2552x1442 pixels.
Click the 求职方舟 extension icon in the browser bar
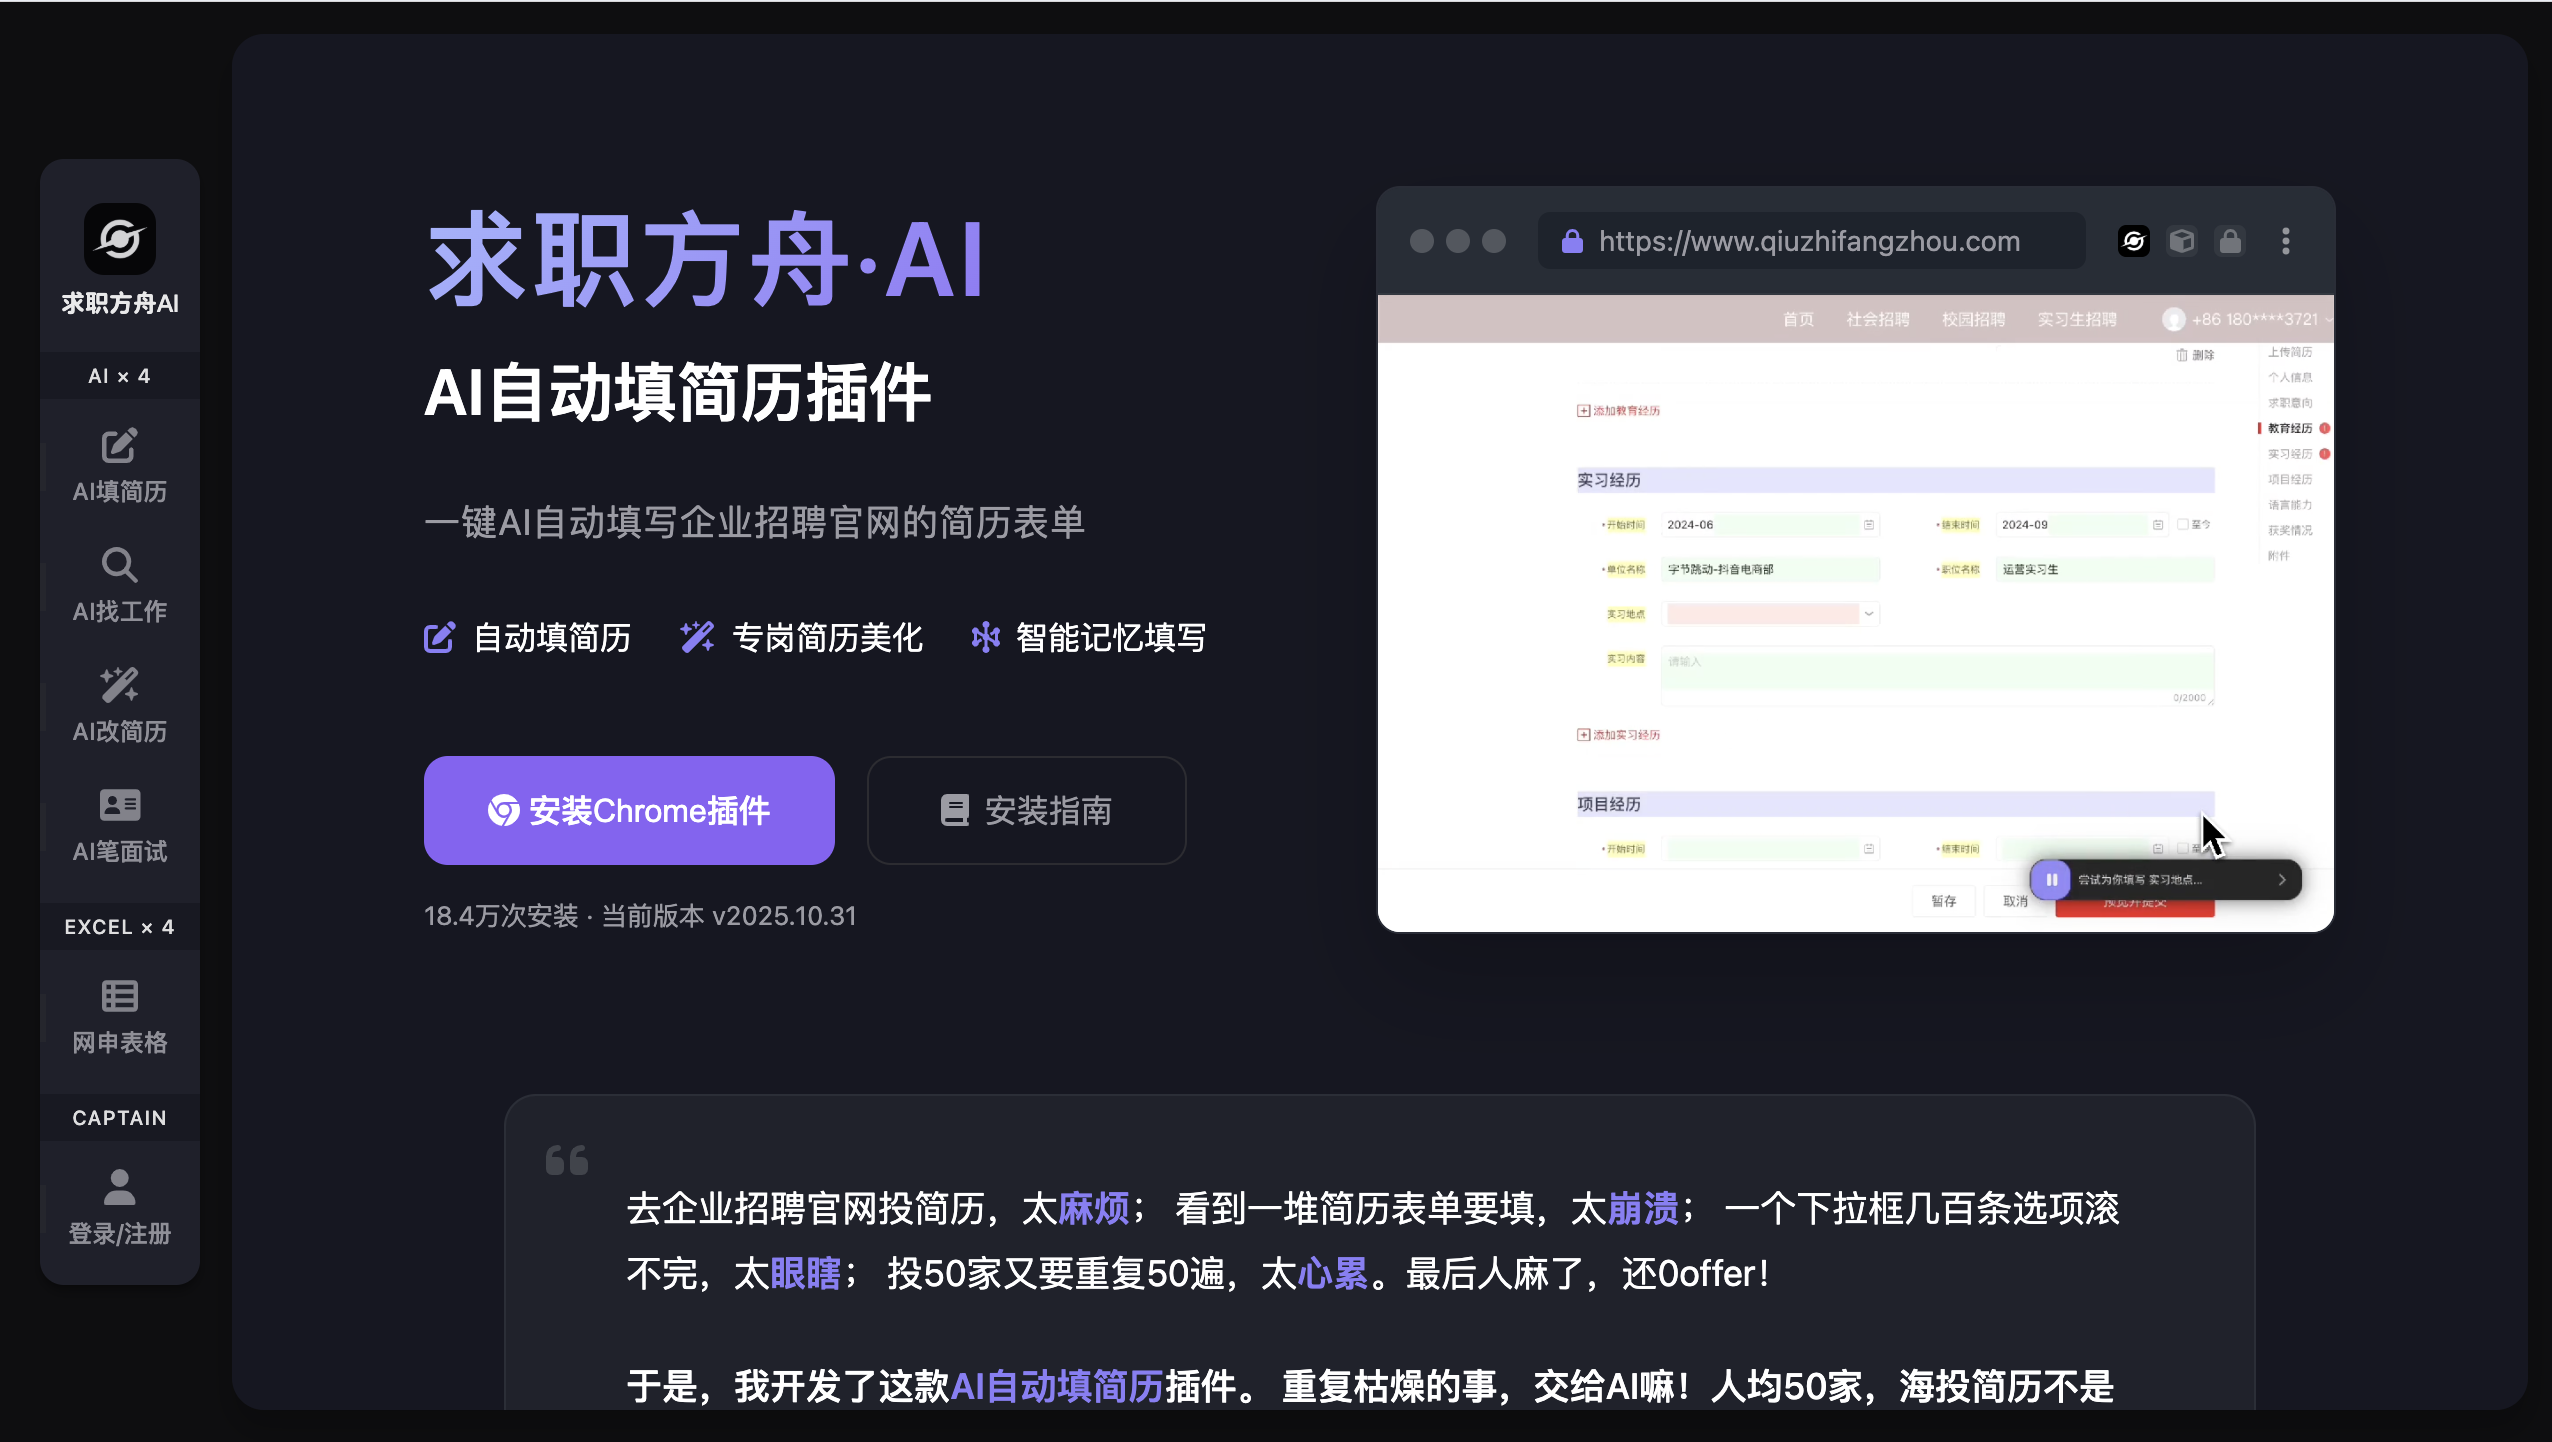tap(2133, 241)
